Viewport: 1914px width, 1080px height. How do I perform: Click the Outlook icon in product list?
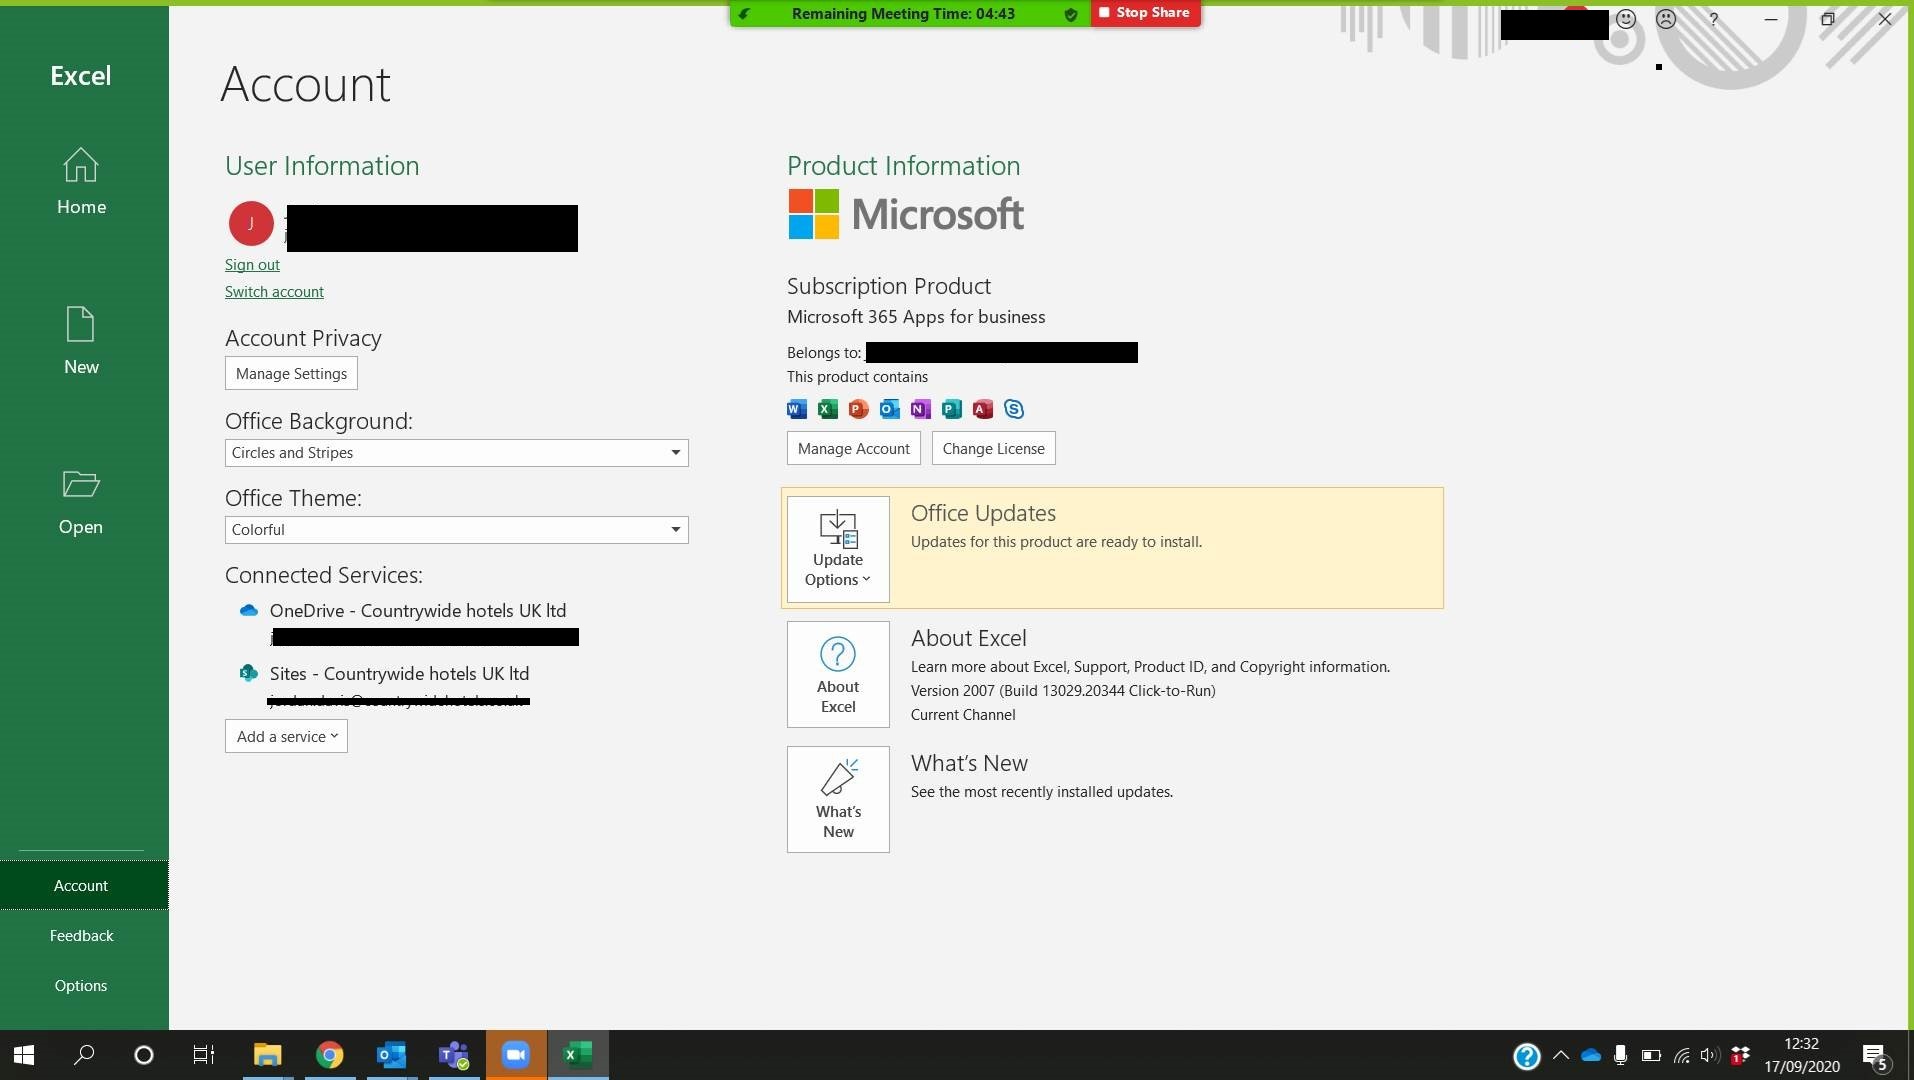pos(890,409)
